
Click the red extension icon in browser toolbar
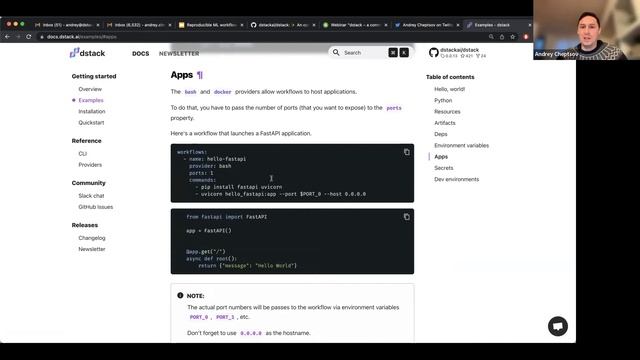point(526,37)
